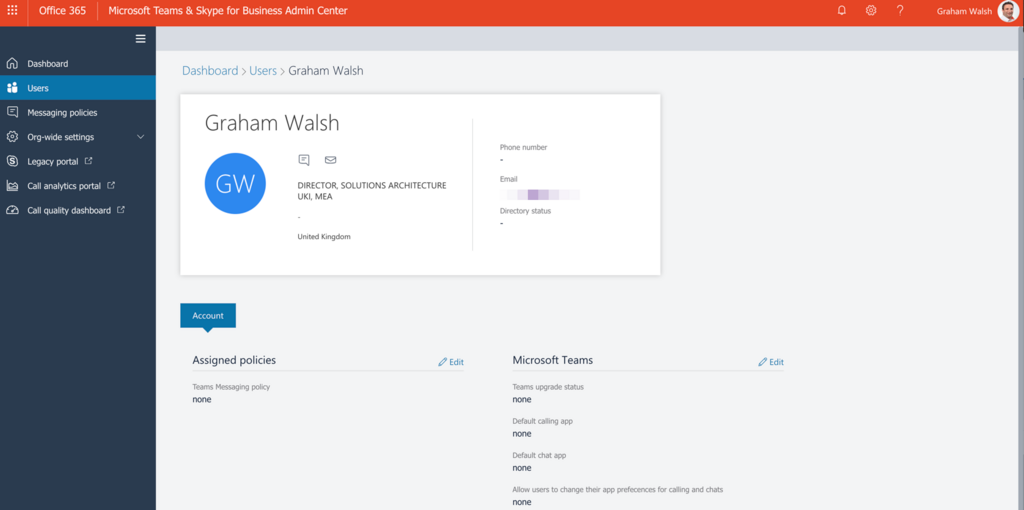Send email via envelope icon
Image resolution: width=1024 pixels, height=510 pixels.
pos(330,160)
